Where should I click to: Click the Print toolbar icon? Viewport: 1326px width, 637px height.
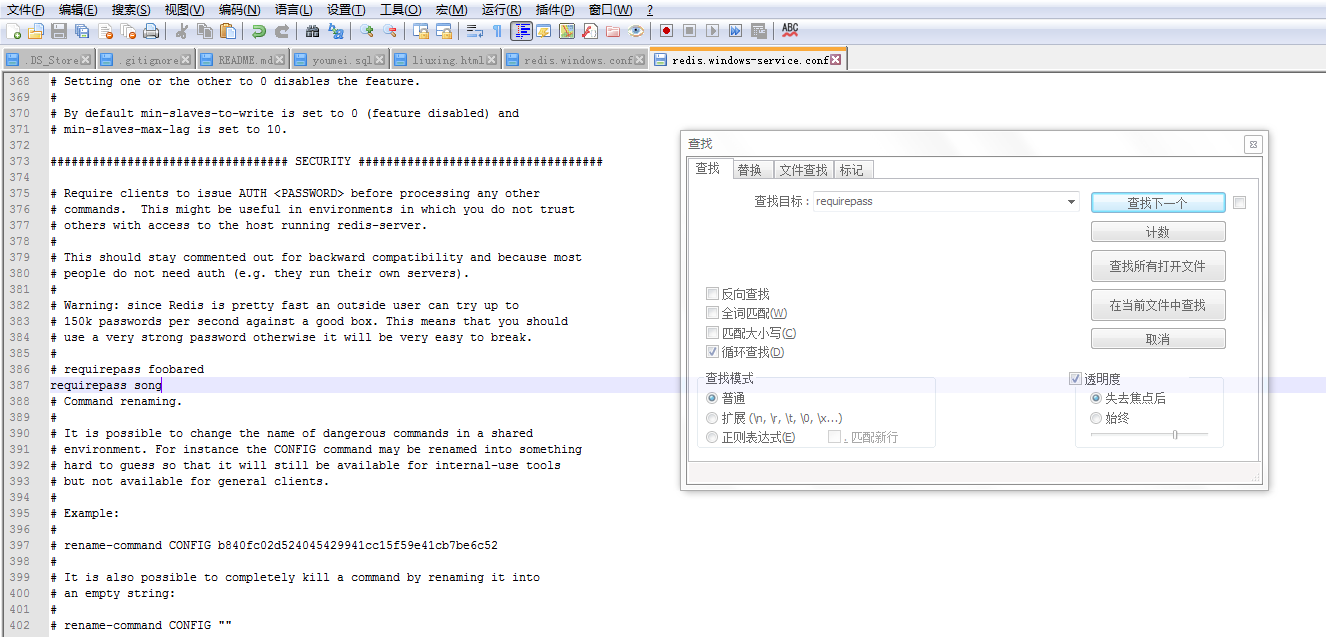(x=149, y=31)
